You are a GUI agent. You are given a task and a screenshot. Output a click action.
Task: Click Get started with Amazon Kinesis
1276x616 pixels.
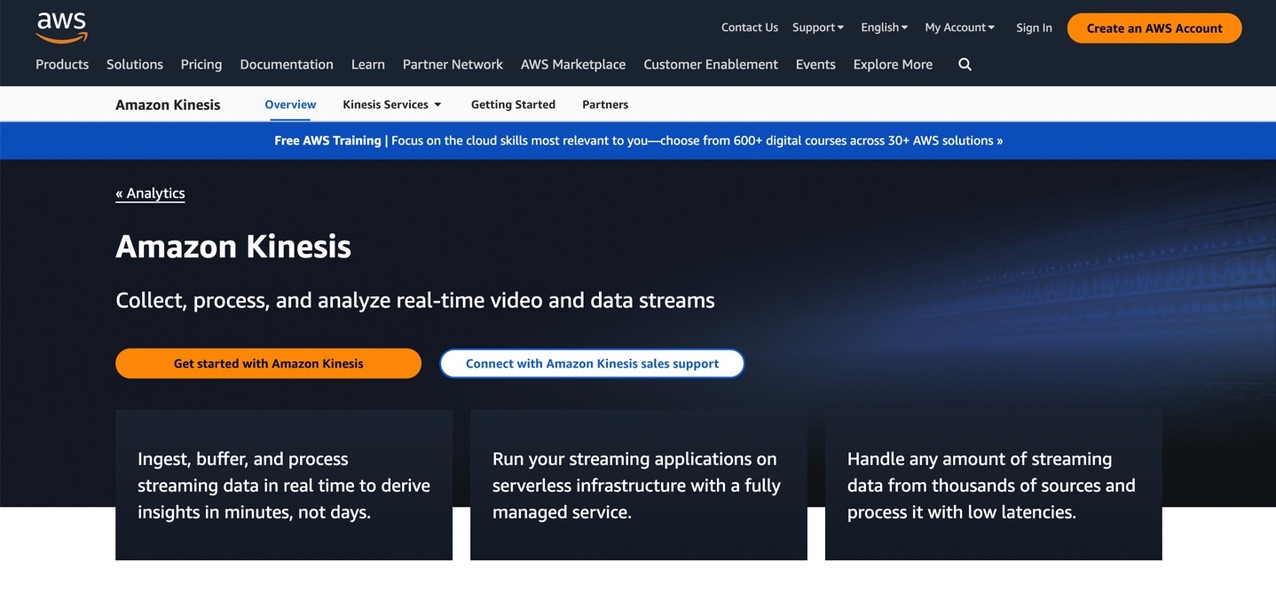click(x=268, y=363)
